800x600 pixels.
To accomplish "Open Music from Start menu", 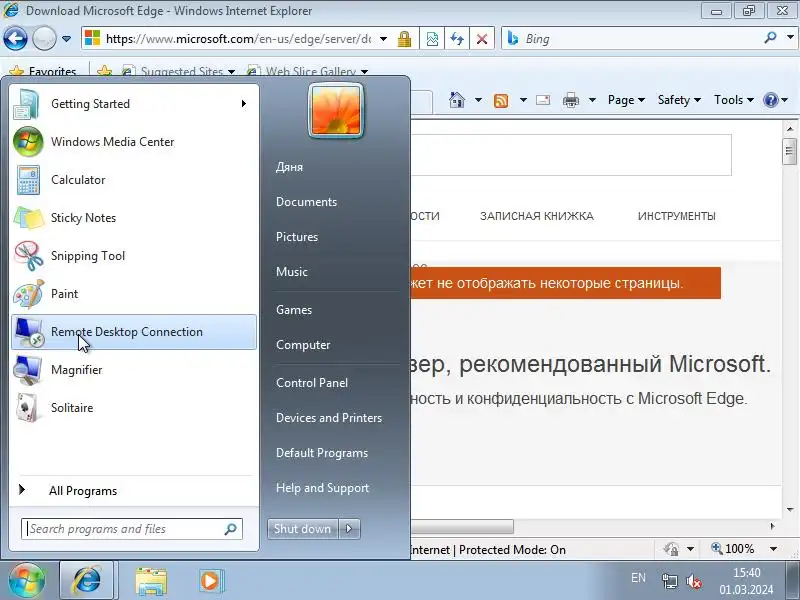I will [x=292, y=272].
